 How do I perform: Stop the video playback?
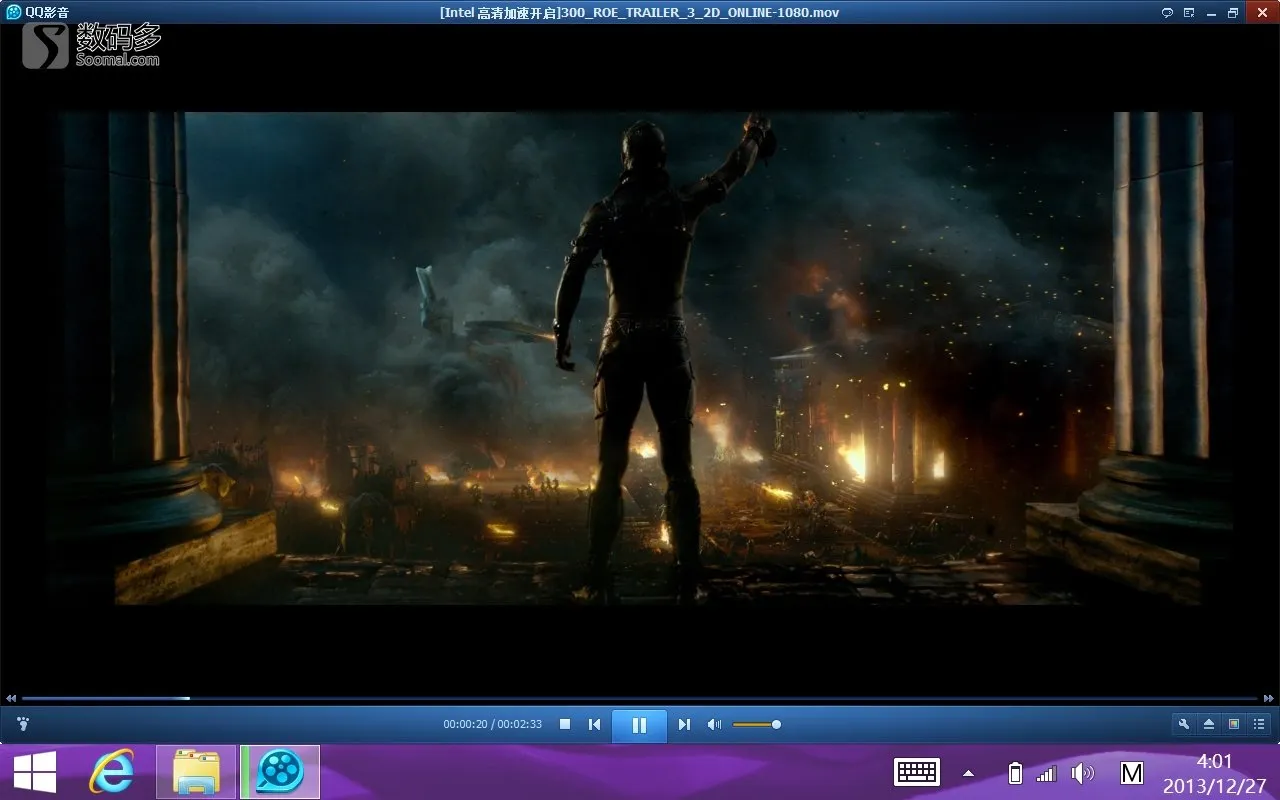click(565, 724)
